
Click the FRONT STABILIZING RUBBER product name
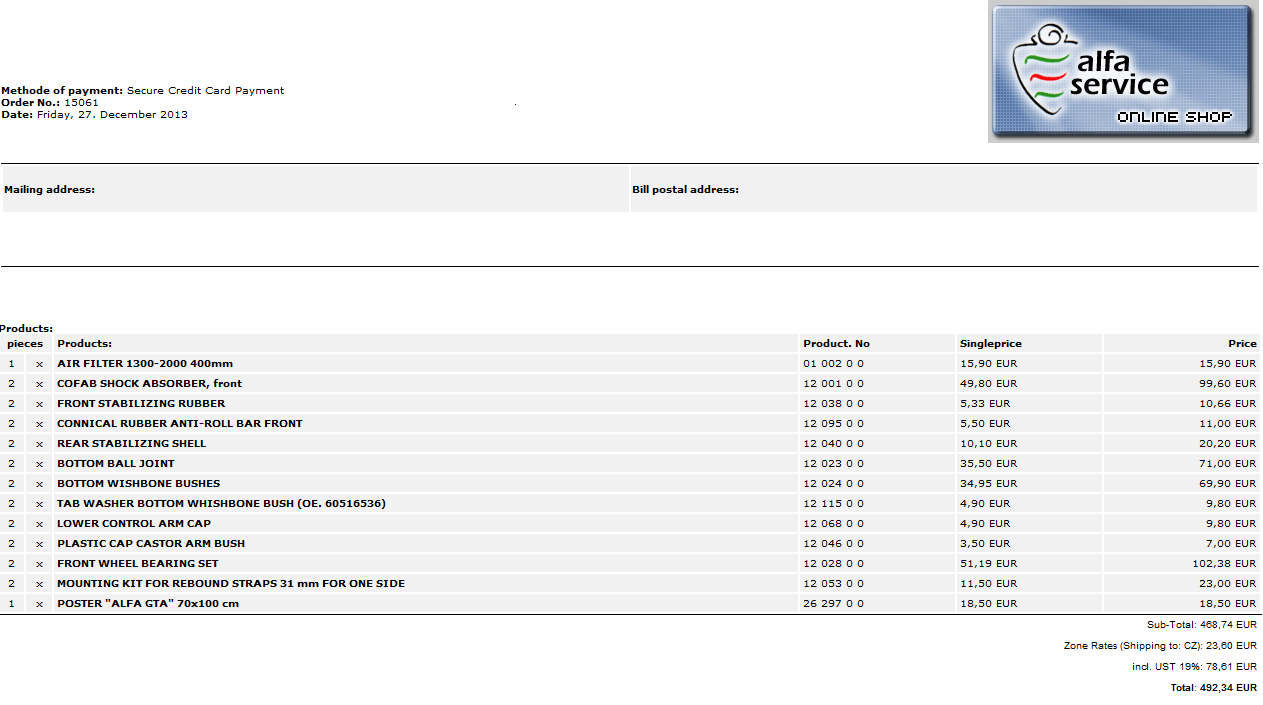141,404
